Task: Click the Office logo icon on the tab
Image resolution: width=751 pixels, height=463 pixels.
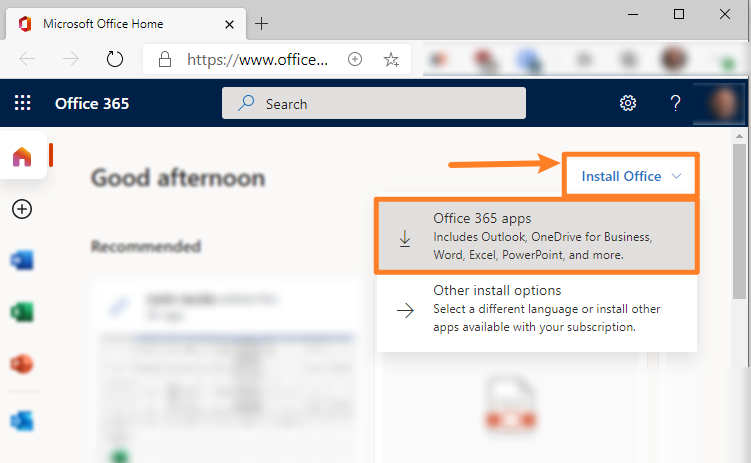Action: pyautogui.click(x=25, y=23)
